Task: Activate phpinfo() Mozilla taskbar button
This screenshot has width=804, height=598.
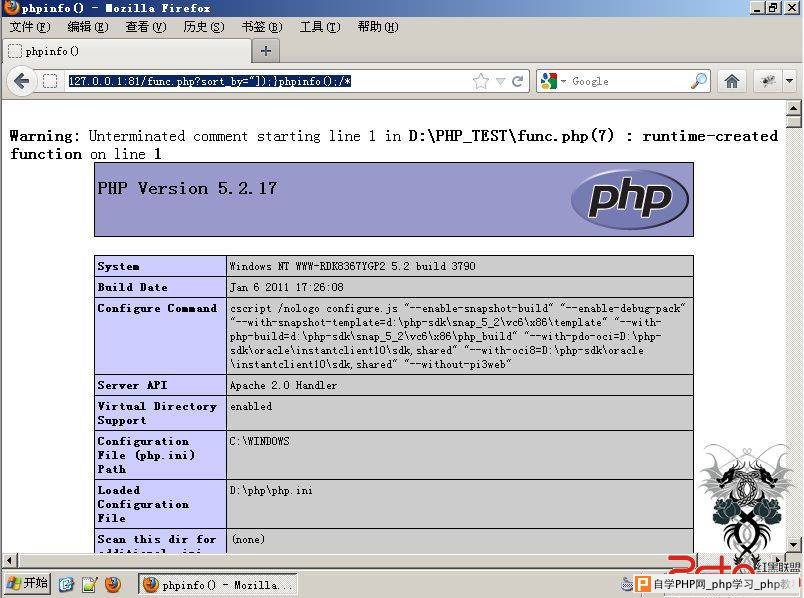Action: [218, 585]
